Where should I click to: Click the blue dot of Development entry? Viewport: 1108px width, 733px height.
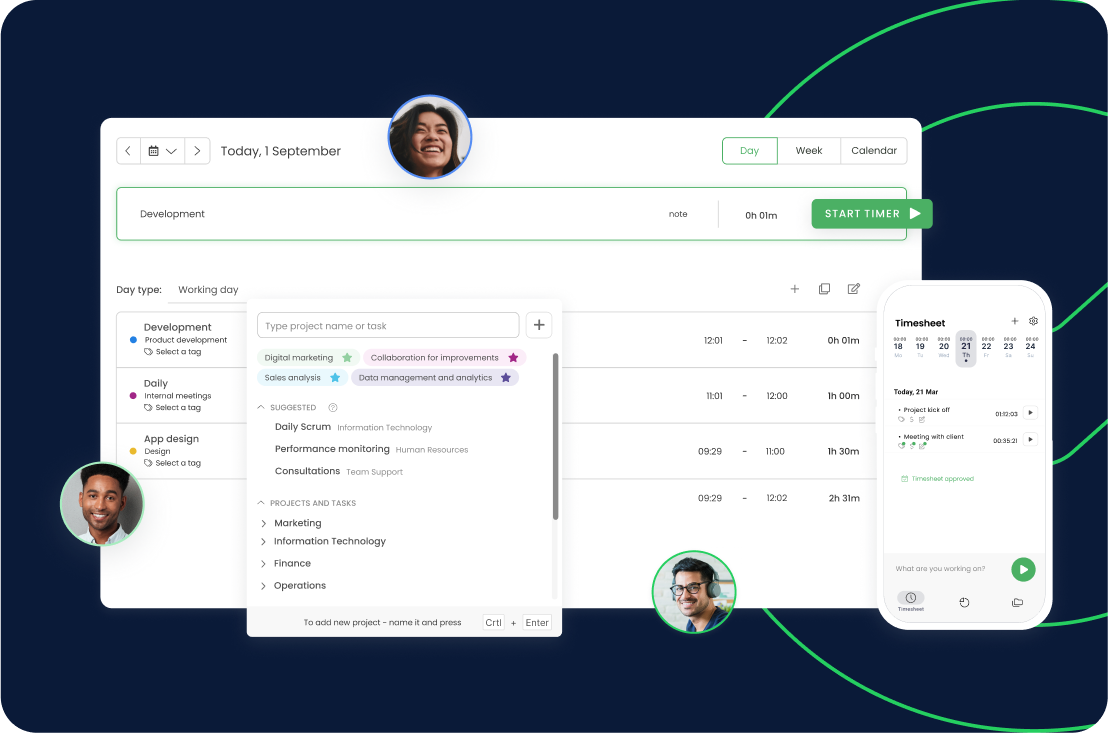(133, 340)
